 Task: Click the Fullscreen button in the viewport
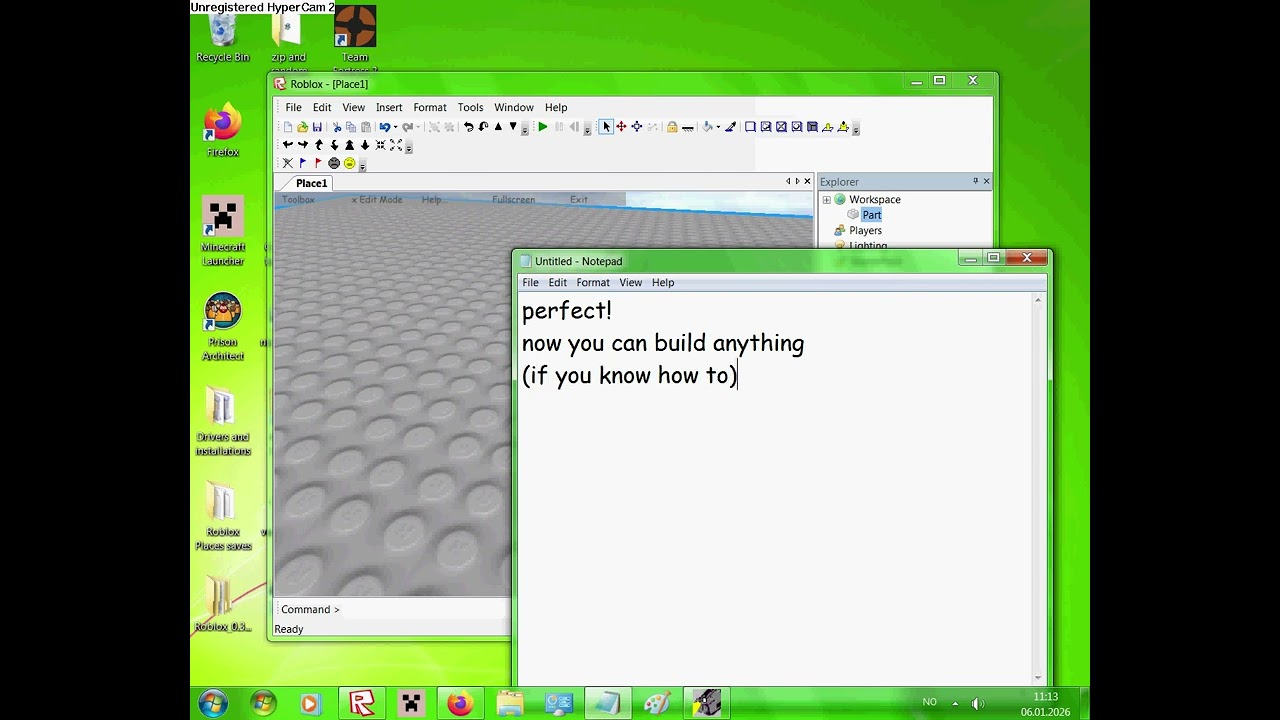(x=513, y=200)
